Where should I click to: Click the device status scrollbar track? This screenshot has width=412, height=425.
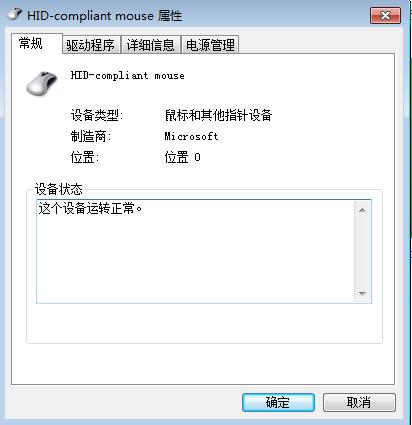[x=362, y=252]
